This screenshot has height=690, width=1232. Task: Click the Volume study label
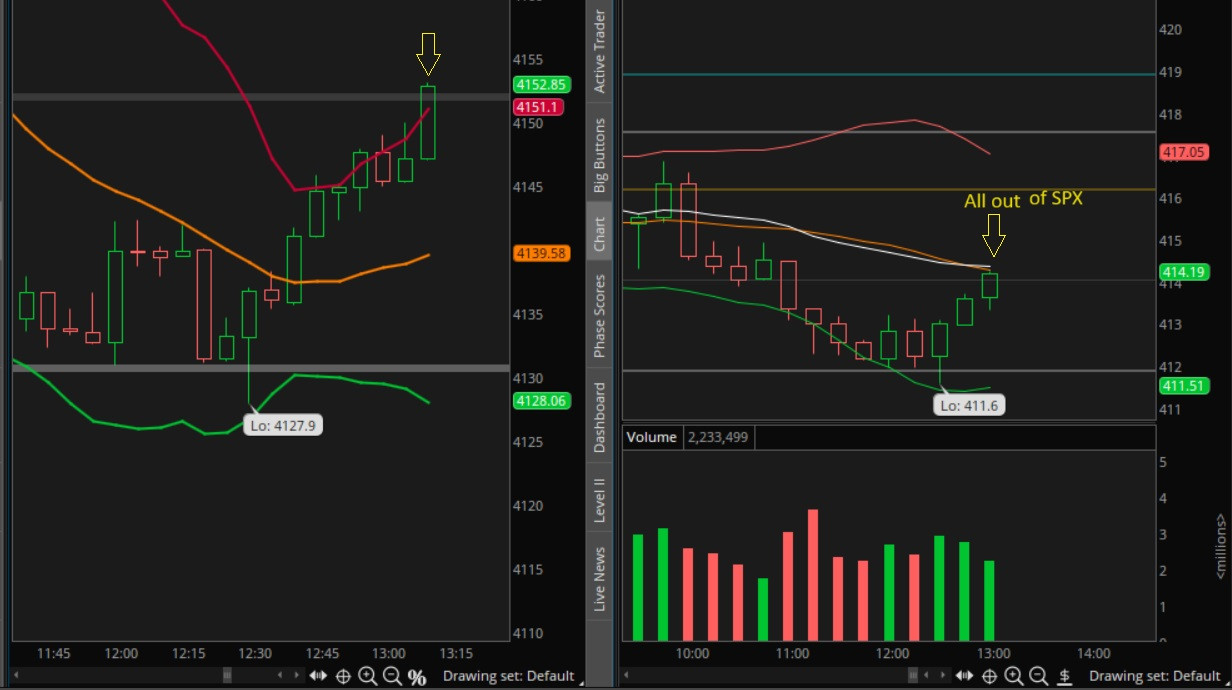point(651,437)
